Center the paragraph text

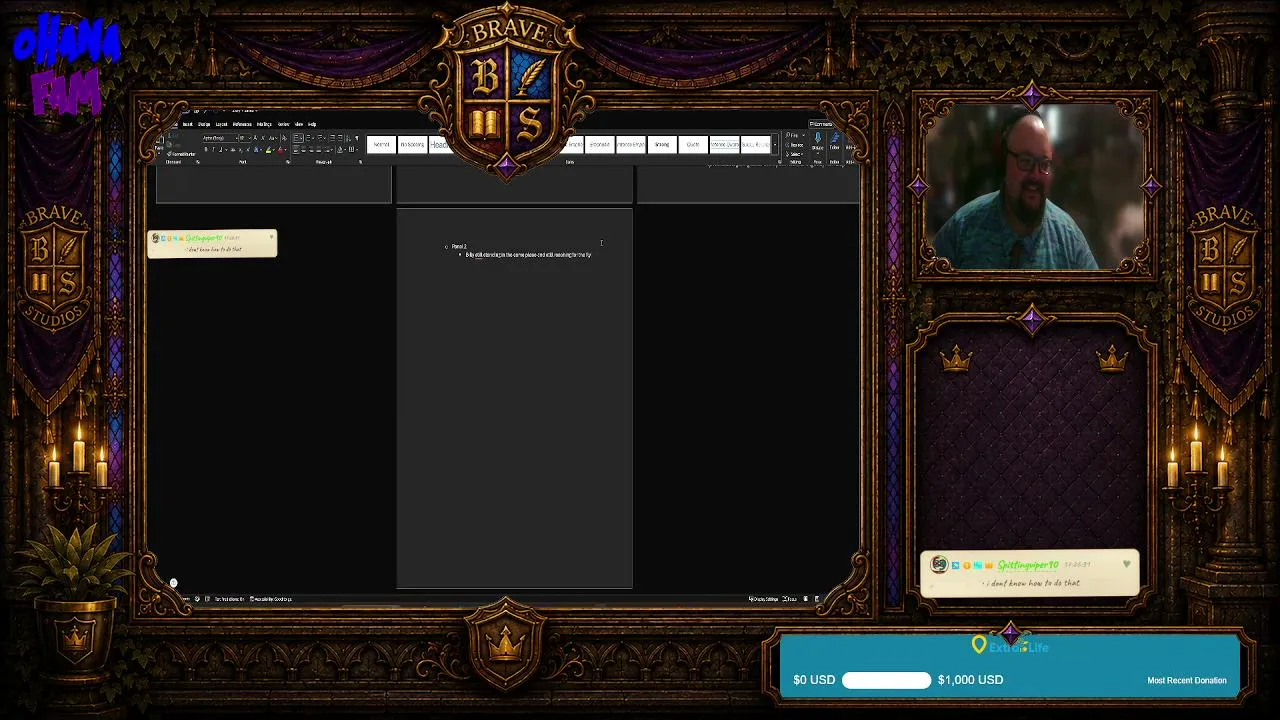pyautogui.click(x=305, y=150)
